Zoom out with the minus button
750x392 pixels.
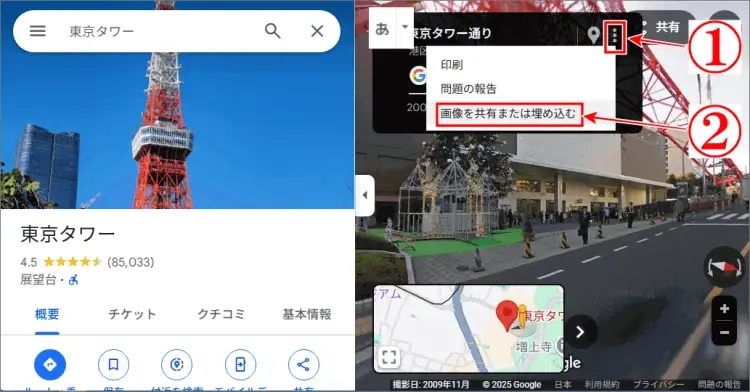(725, 333)
